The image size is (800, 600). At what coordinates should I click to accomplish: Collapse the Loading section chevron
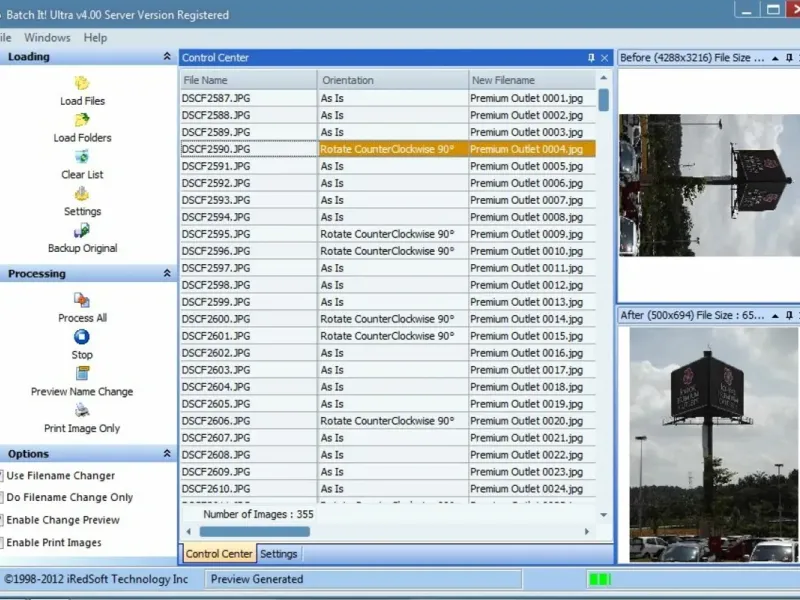[x=167, y=57]
